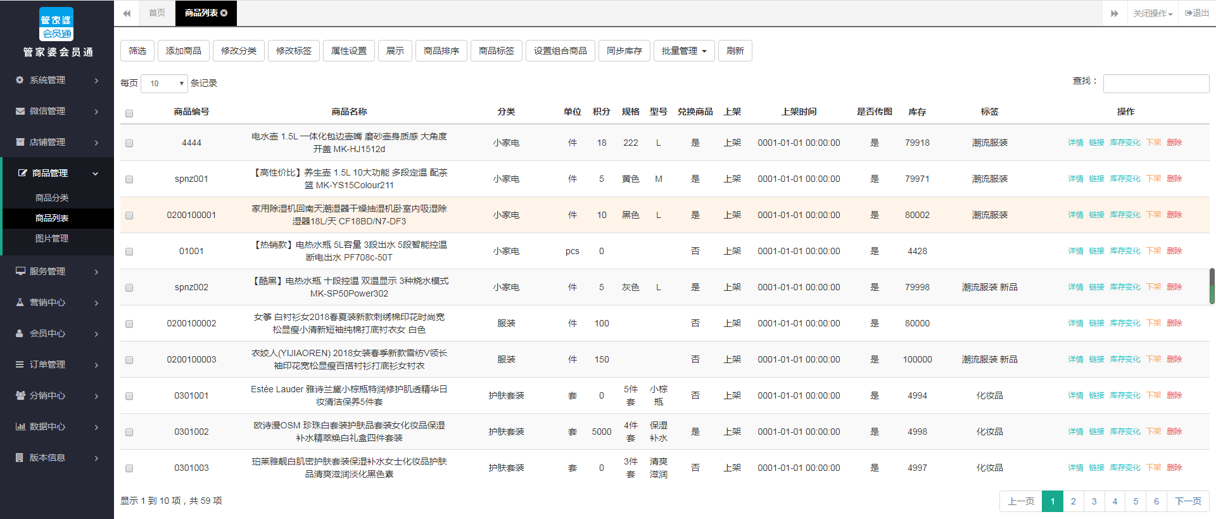The height and width of the screenshot is (519, 1216).
Task: Expand the 系统管理 sidebar menu
Action: tap(57, 80)
